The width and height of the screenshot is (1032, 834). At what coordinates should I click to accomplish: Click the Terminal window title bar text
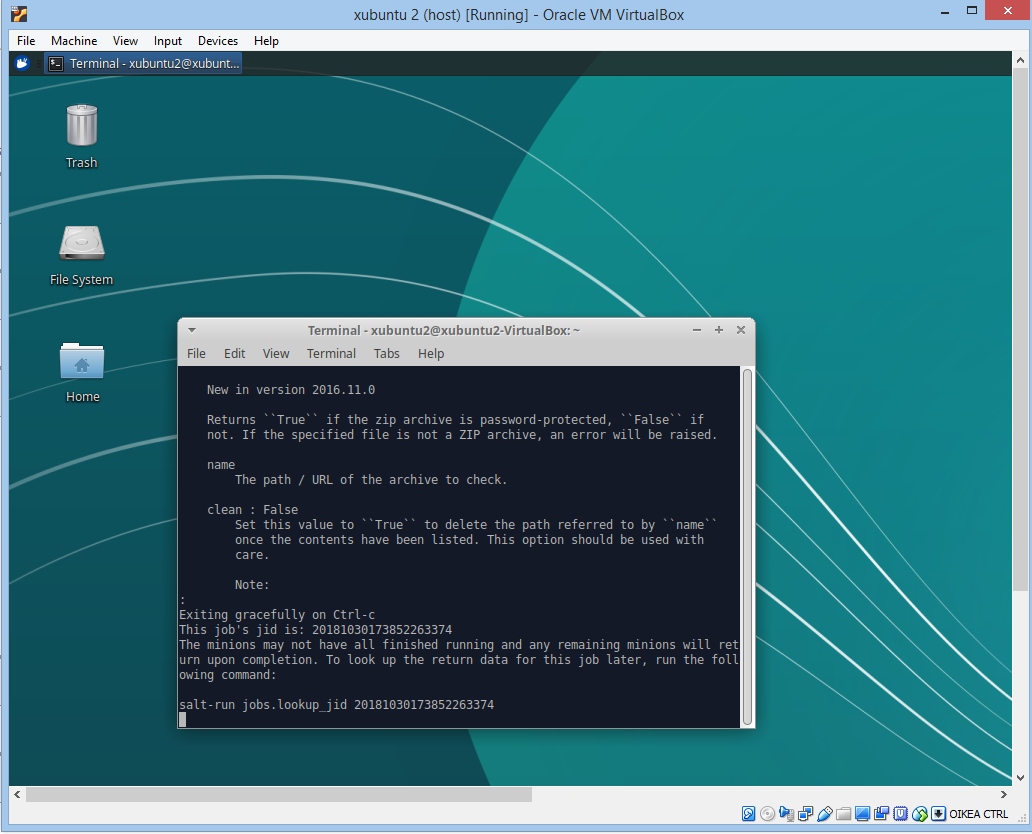444,330
